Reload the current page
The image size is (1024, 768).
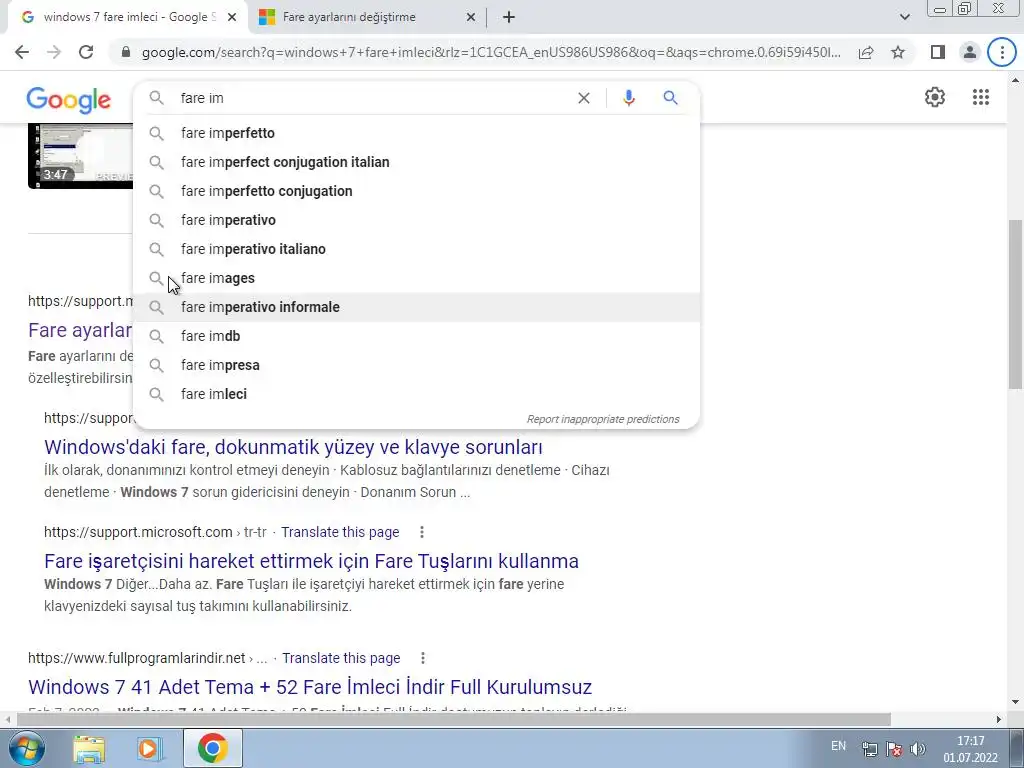tap(86, 52)
